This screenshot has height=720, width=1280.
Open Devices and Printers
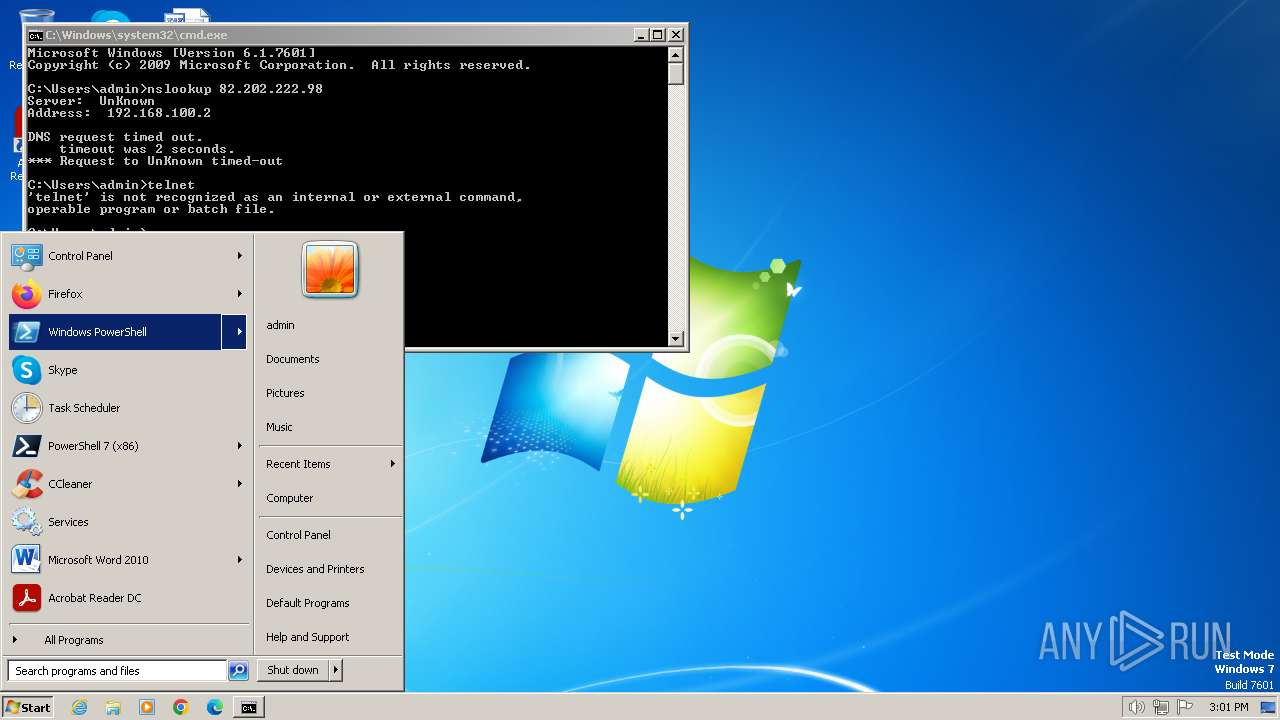[x=315, y=569]
